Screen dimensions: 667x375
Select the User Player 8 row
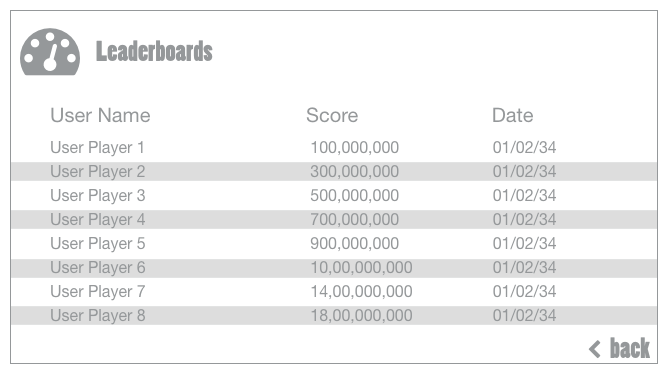coord(334,315)
